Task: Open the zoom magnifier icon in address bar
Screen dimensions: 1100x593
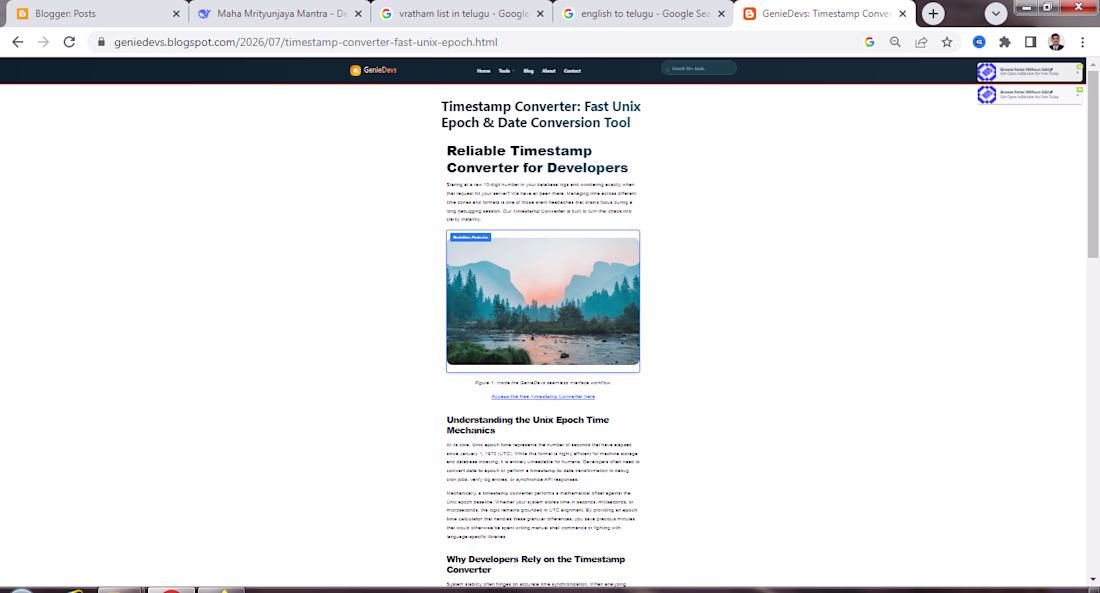Action: [x=895, y=42]
